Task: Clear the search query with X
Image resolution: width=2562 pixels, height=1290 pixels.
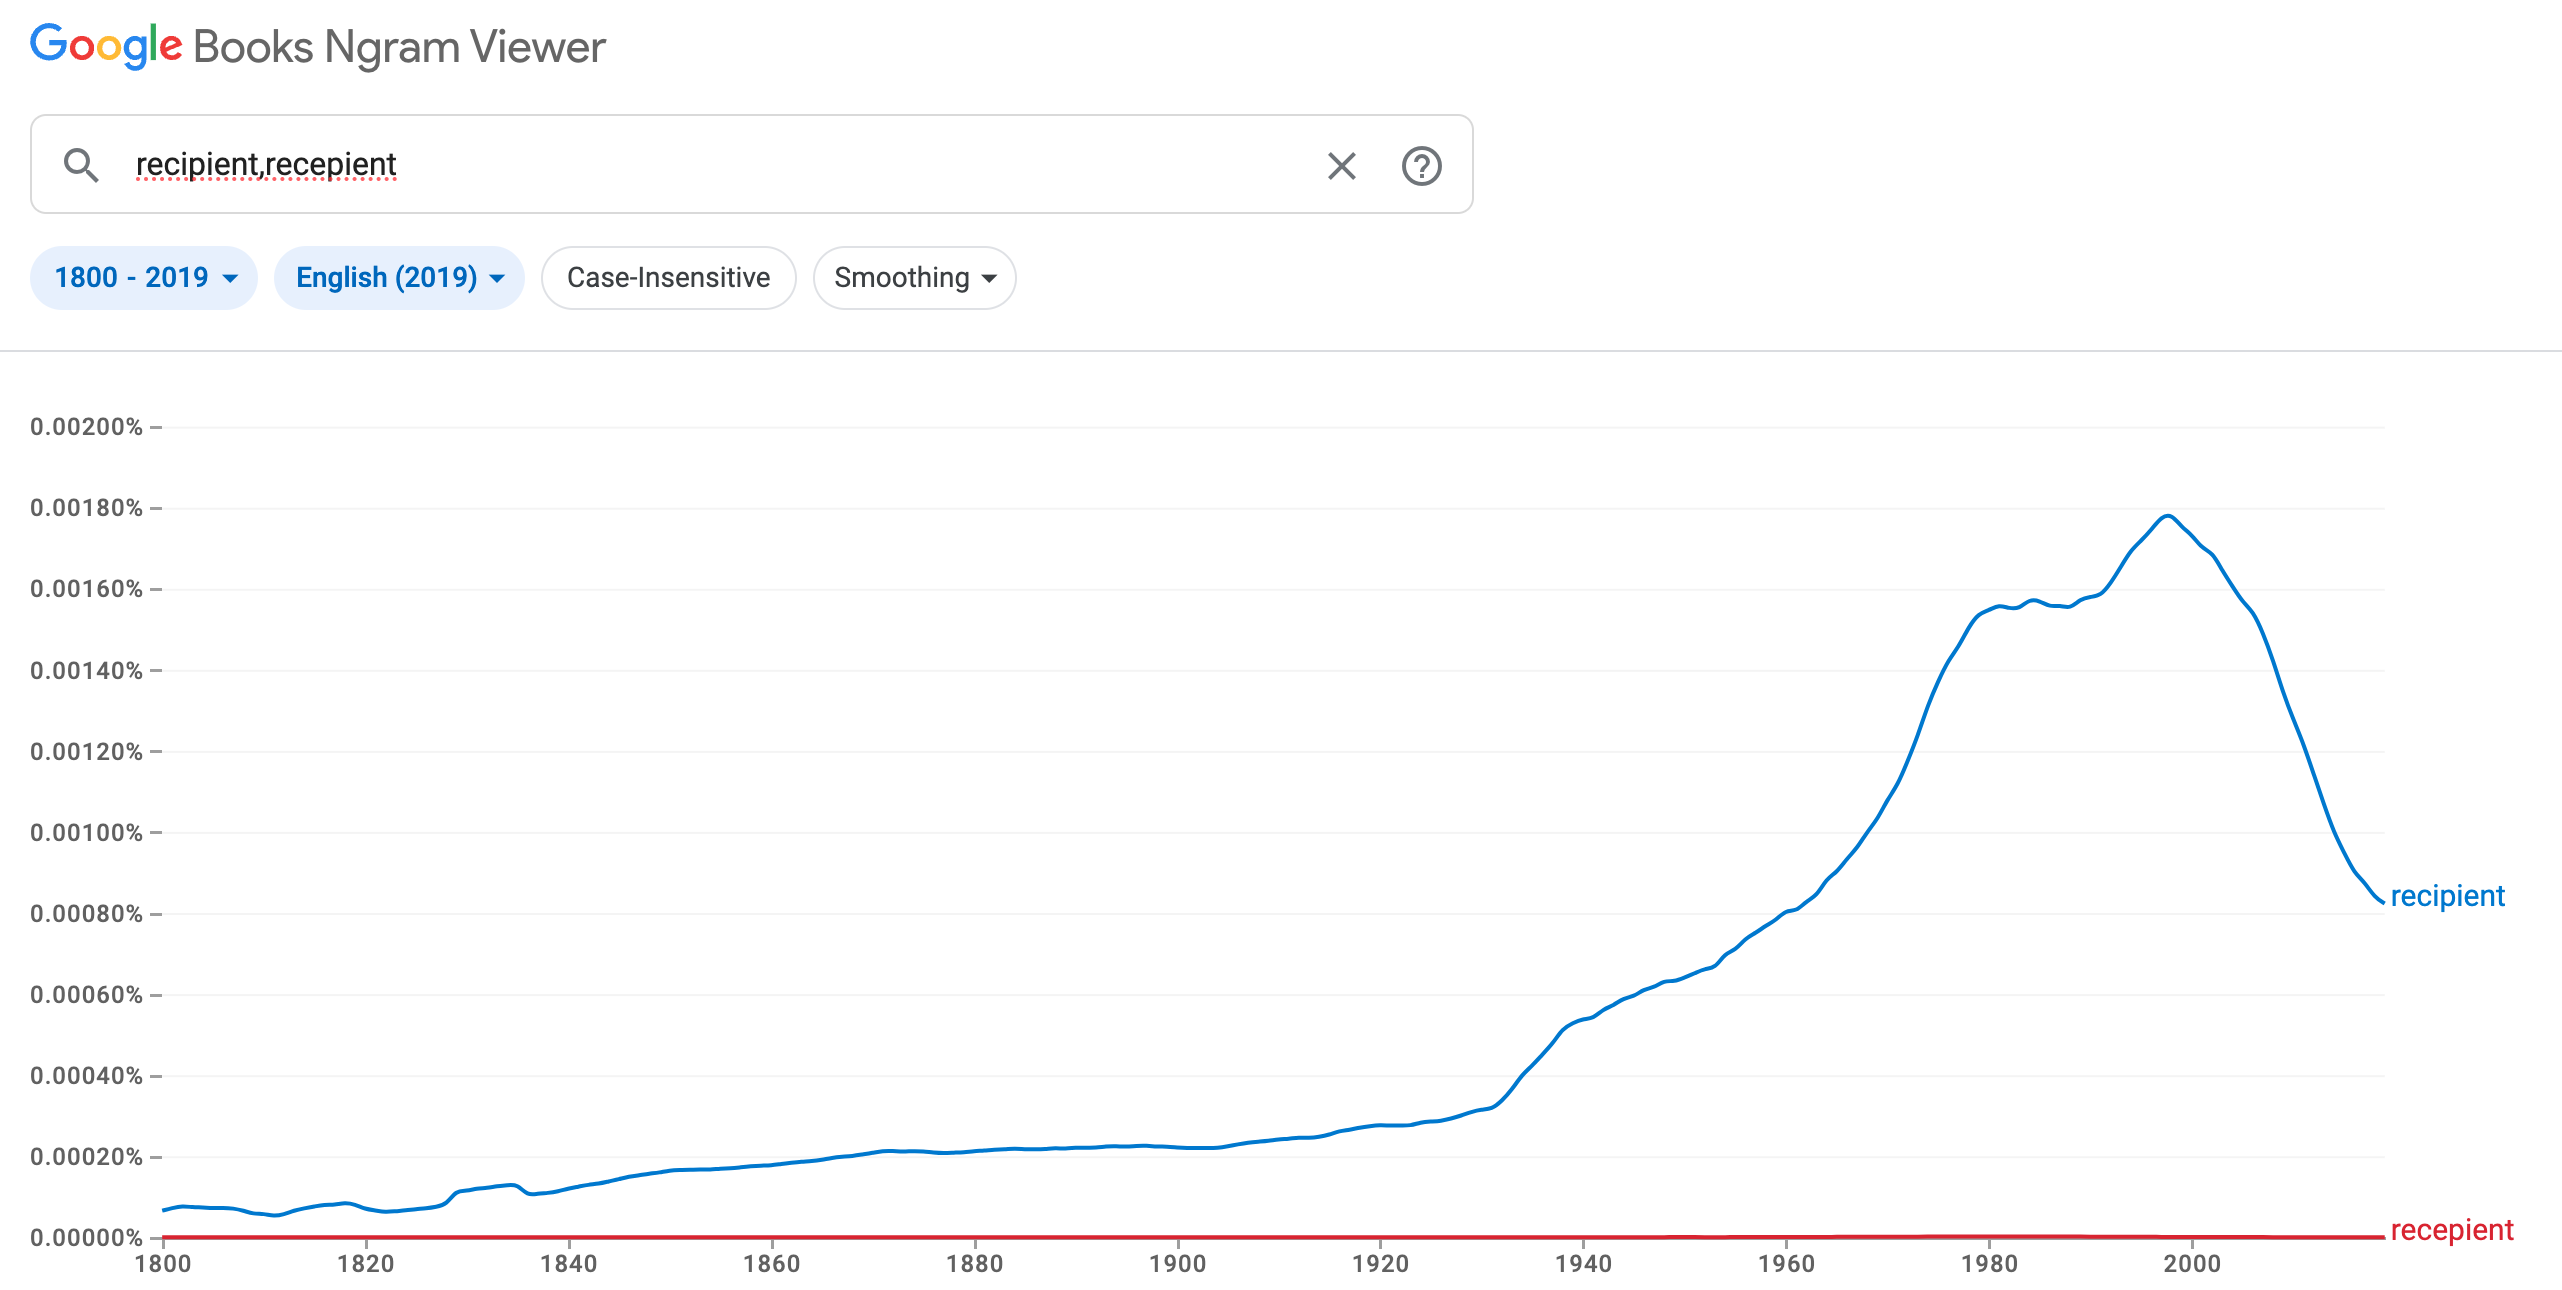Action: click(1341, 166)
